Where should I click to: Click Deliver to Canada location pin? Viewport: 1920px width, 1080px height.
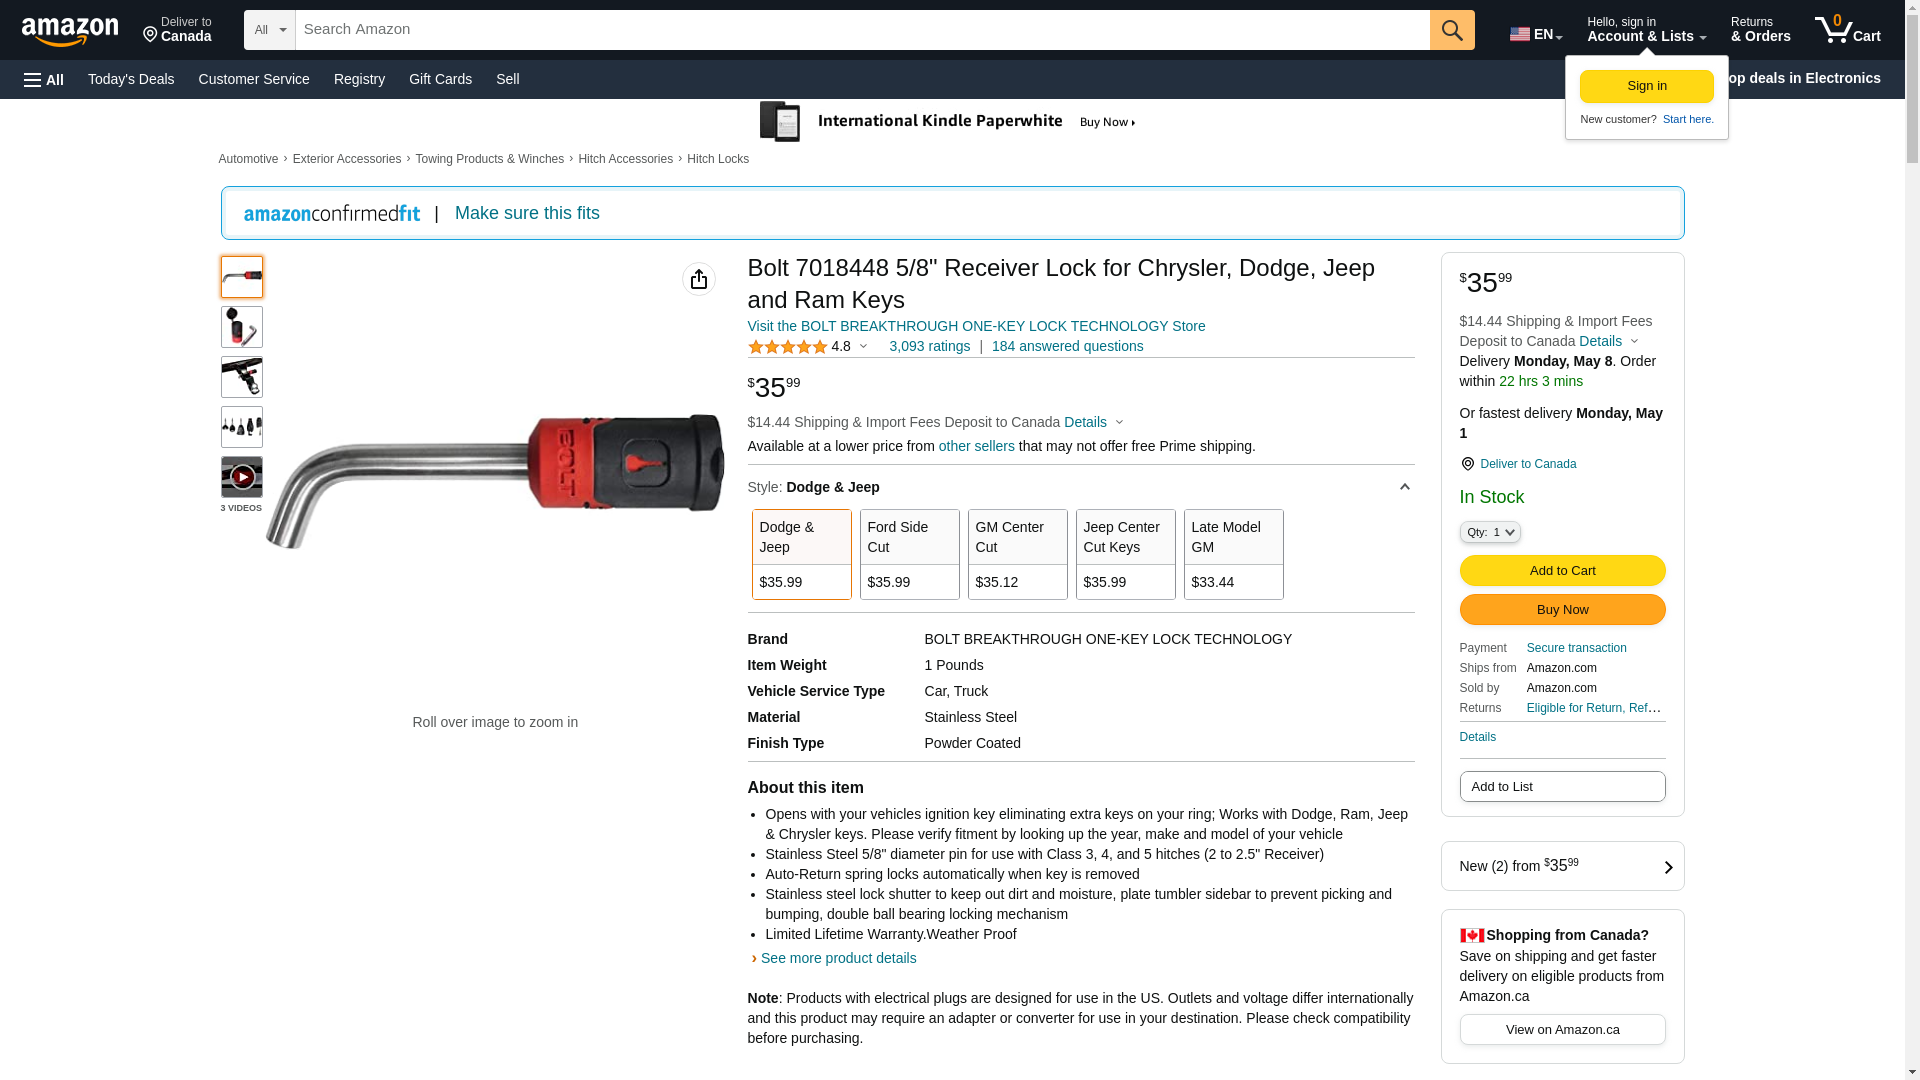1467,464
